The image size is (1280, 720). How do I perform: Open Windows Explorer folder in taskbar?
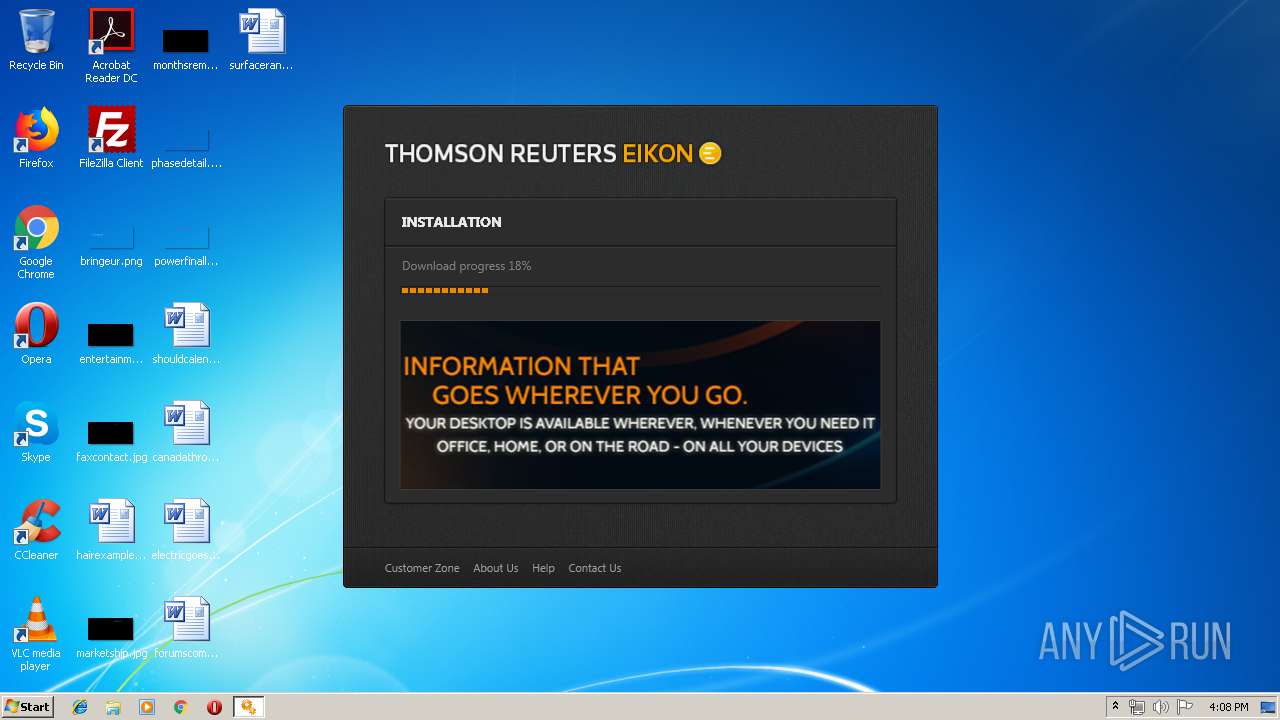point(113,707)
